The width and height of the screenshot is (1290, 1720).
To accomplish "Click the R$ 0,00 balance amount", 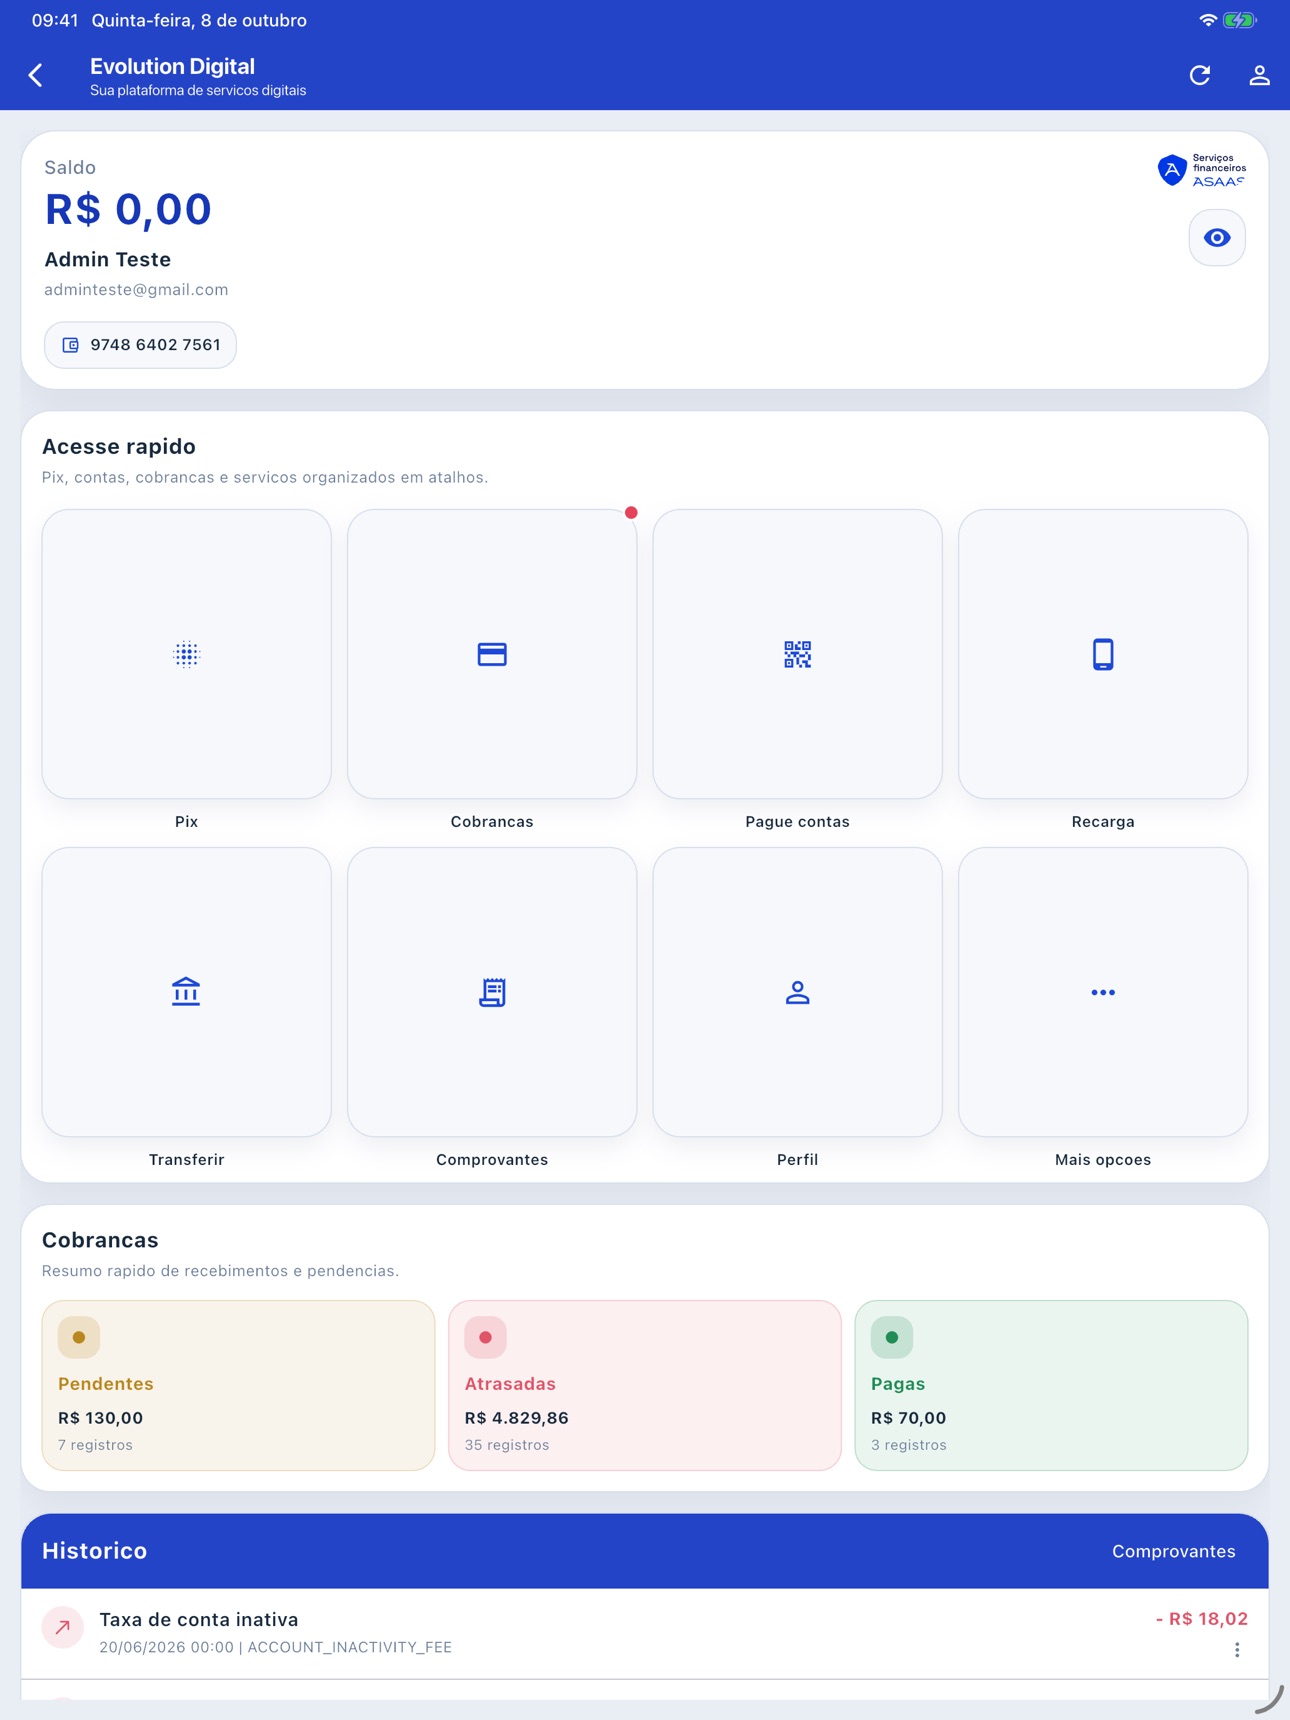I will click(128, 210).
